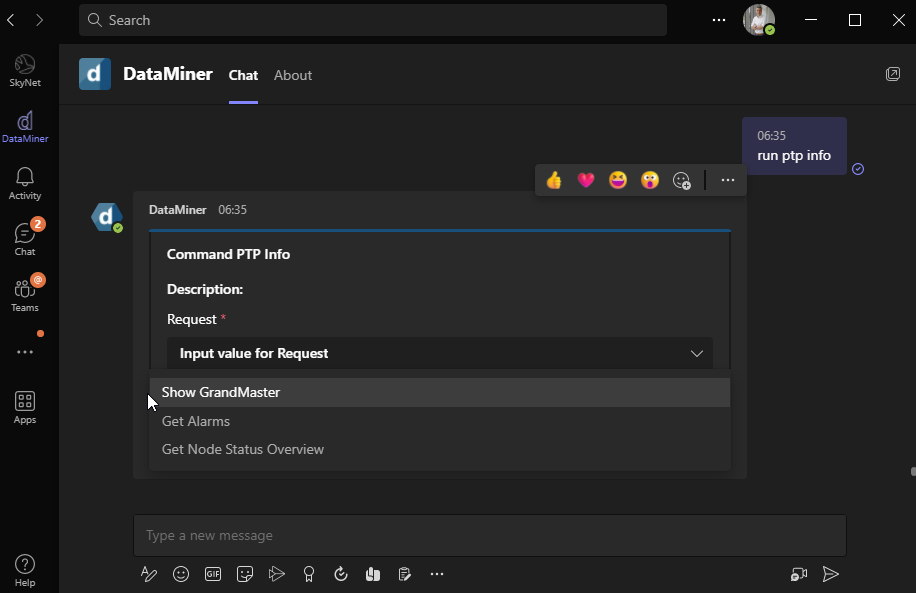Image resolution: width=916 pixels, height=593 pixels.
Task: Switch to the Chat tab
Action: point(243,75)
